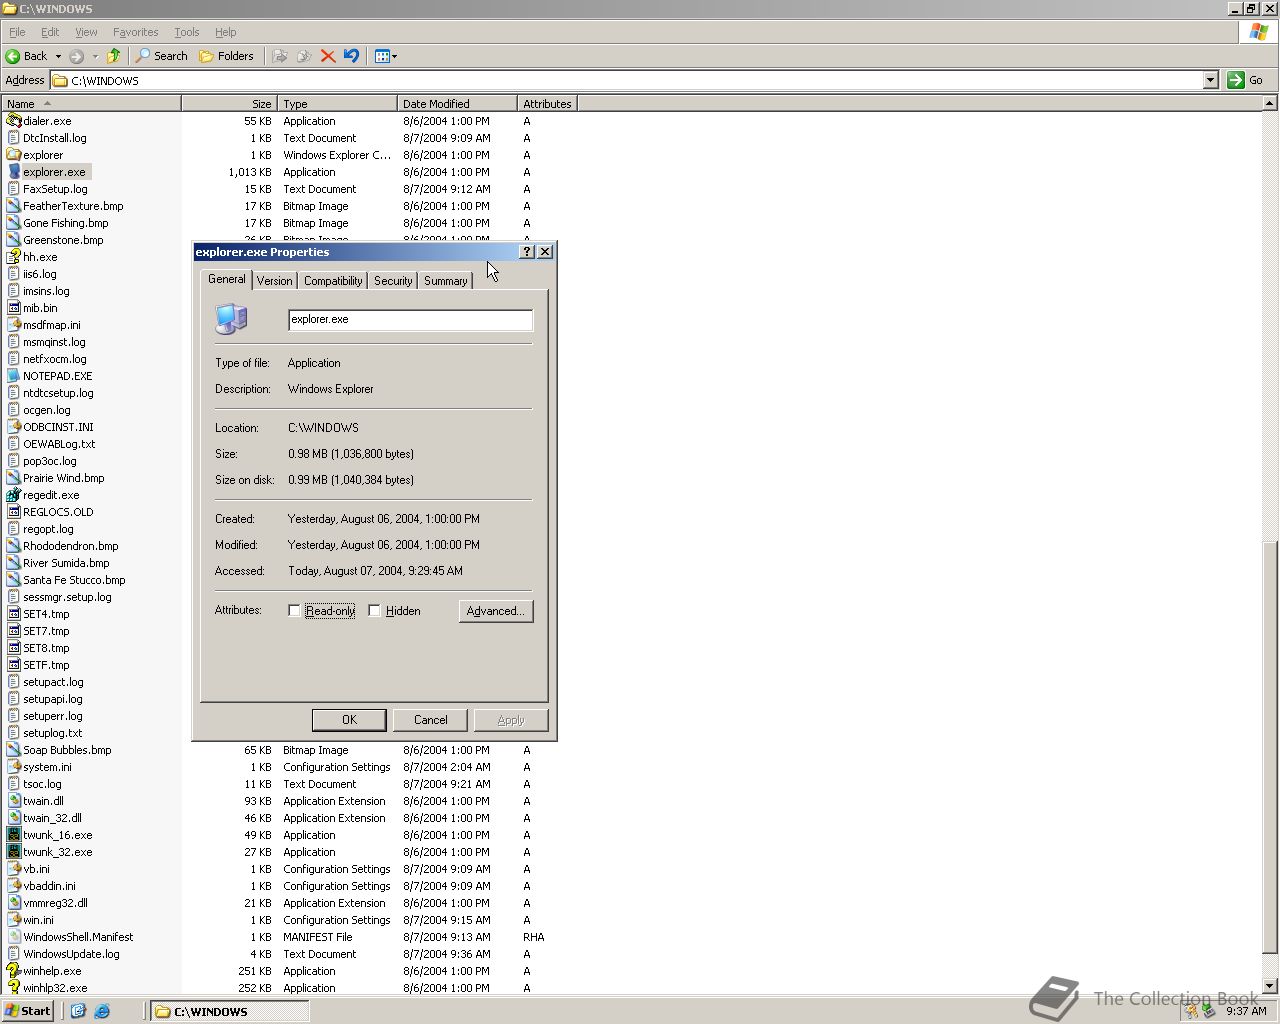Viewport: 1280px width, 1024px height.
Task: Select the ODBCINST.INI file name
Action: coord(58,427)
